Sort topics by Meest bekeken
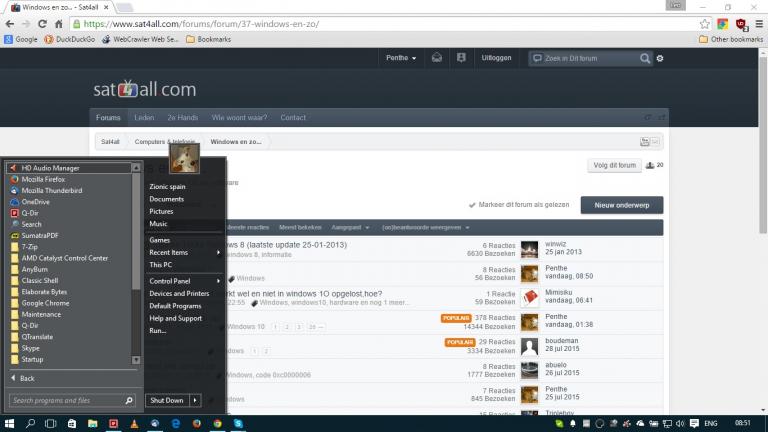The image size is (768, 432). pyautogui.click(x=300, y=227)
